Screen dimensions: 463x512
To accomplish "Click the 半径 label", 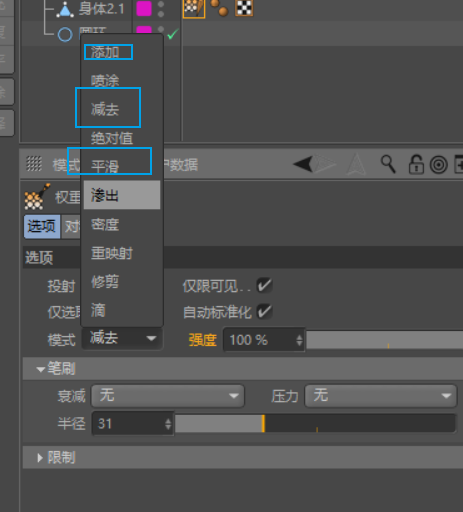I will tap(71, 423).
